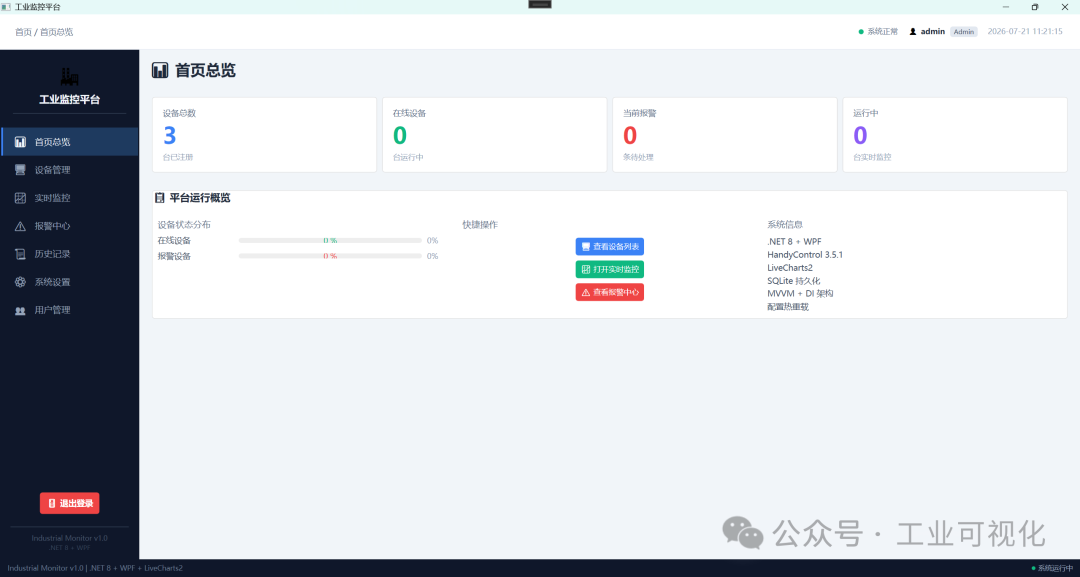Click the 配置热重载 line
1080x577 pixels.
(788, 307)
